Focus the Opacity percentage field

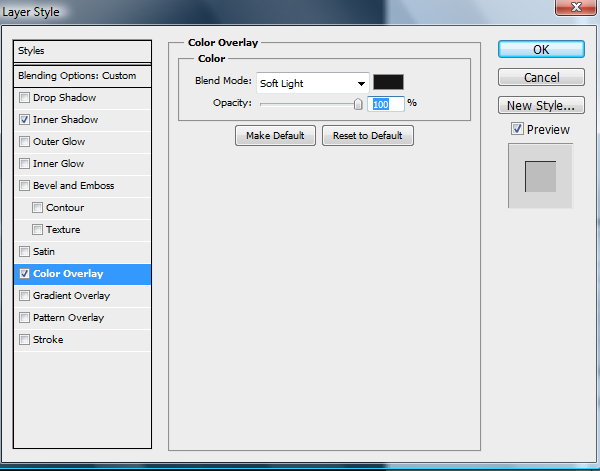click(386, 104)
